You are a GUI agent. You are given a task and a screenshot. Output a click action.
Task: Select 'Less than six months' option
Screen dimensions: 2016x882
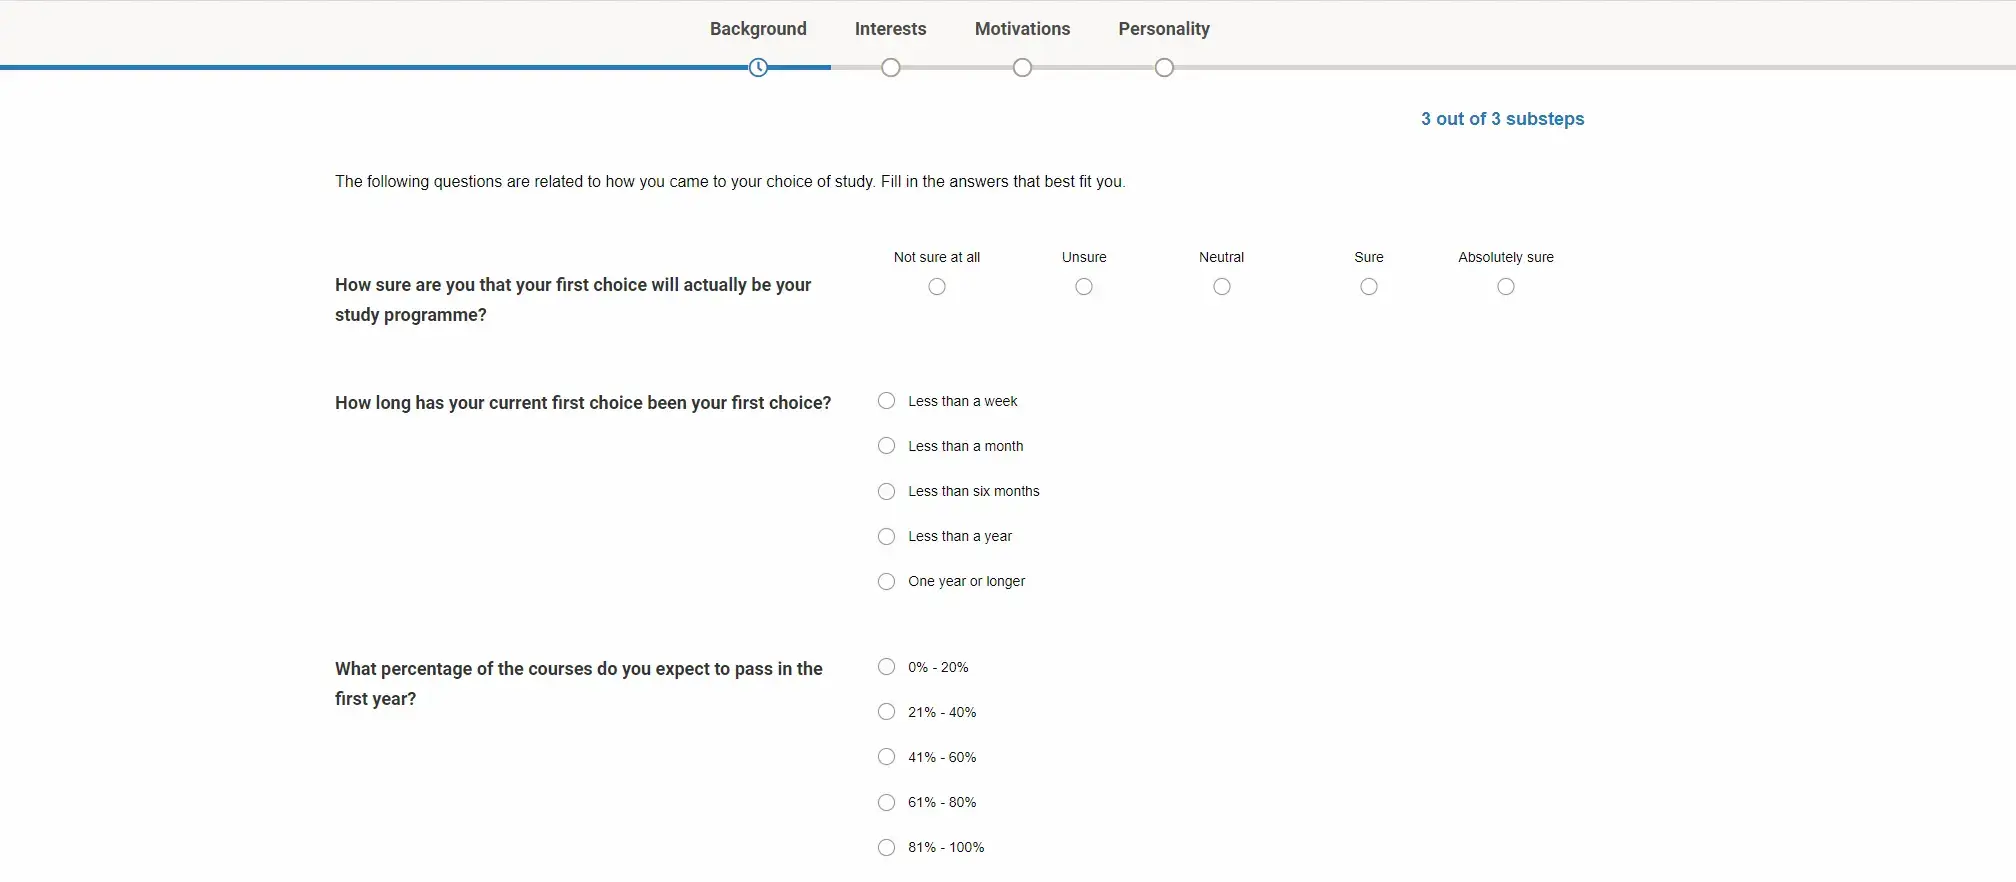tap(887, 491)
